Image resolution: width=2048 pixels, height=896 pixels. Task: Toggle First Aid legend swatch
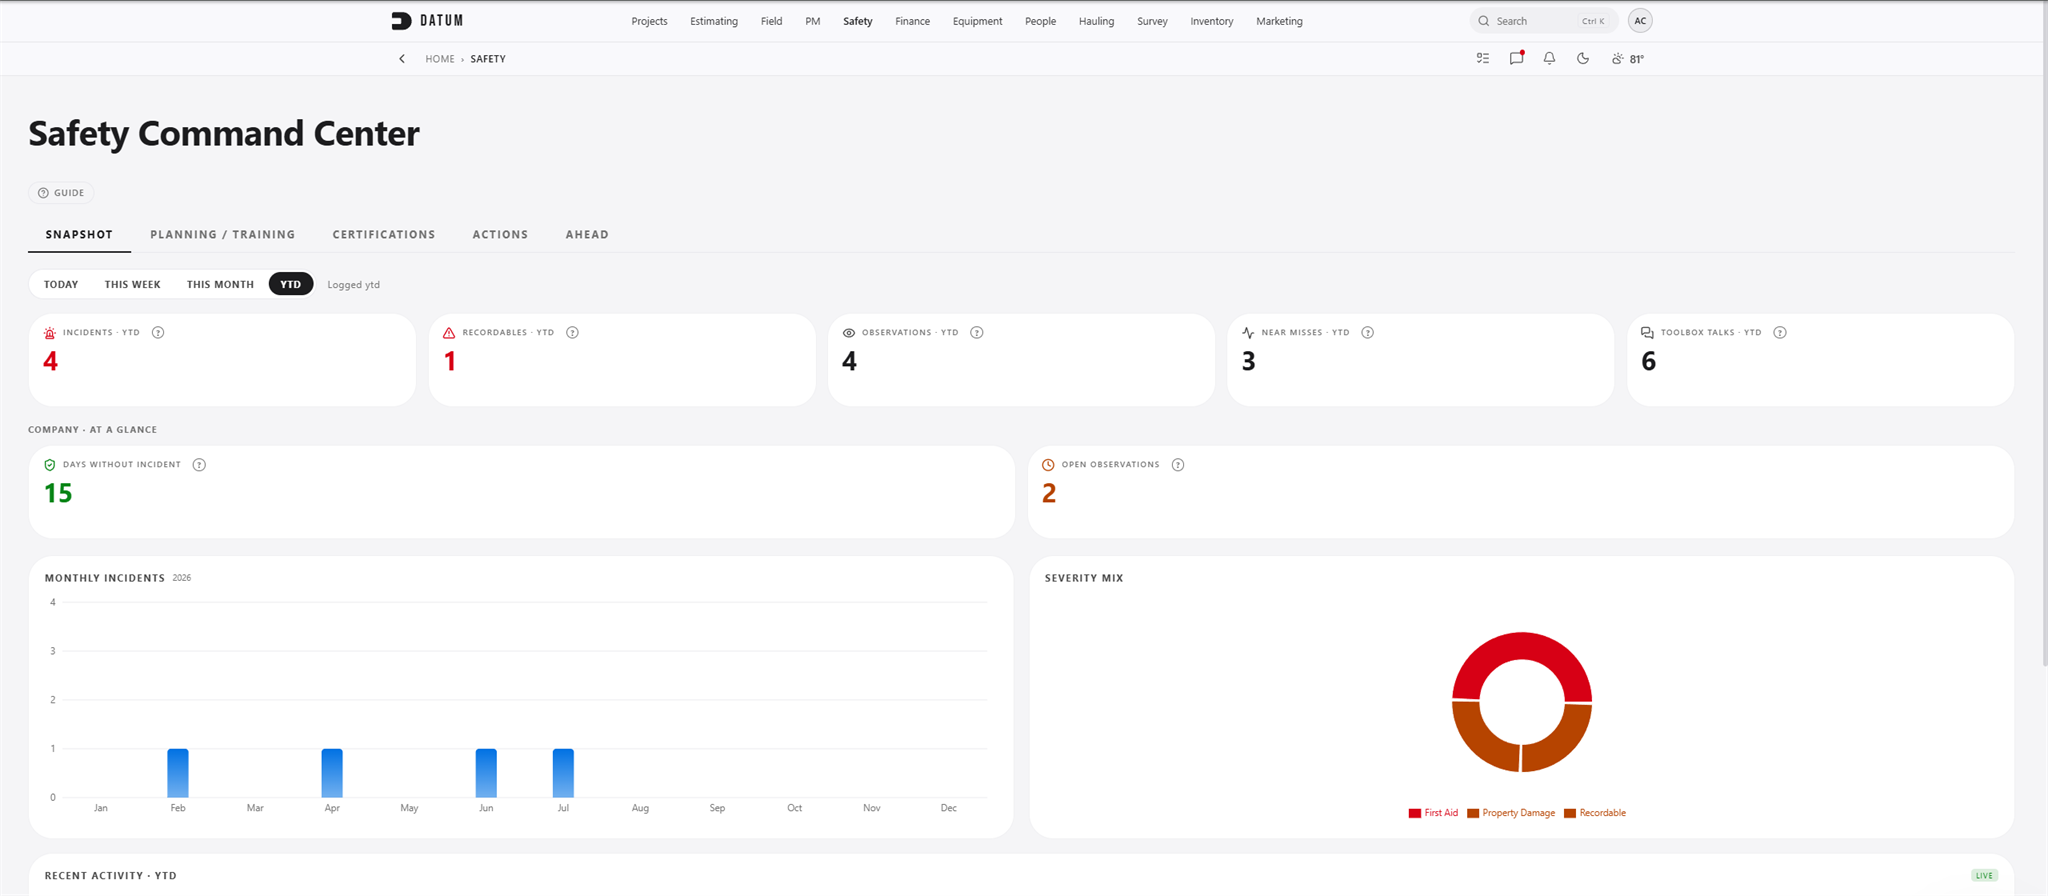coord(1415,814)
